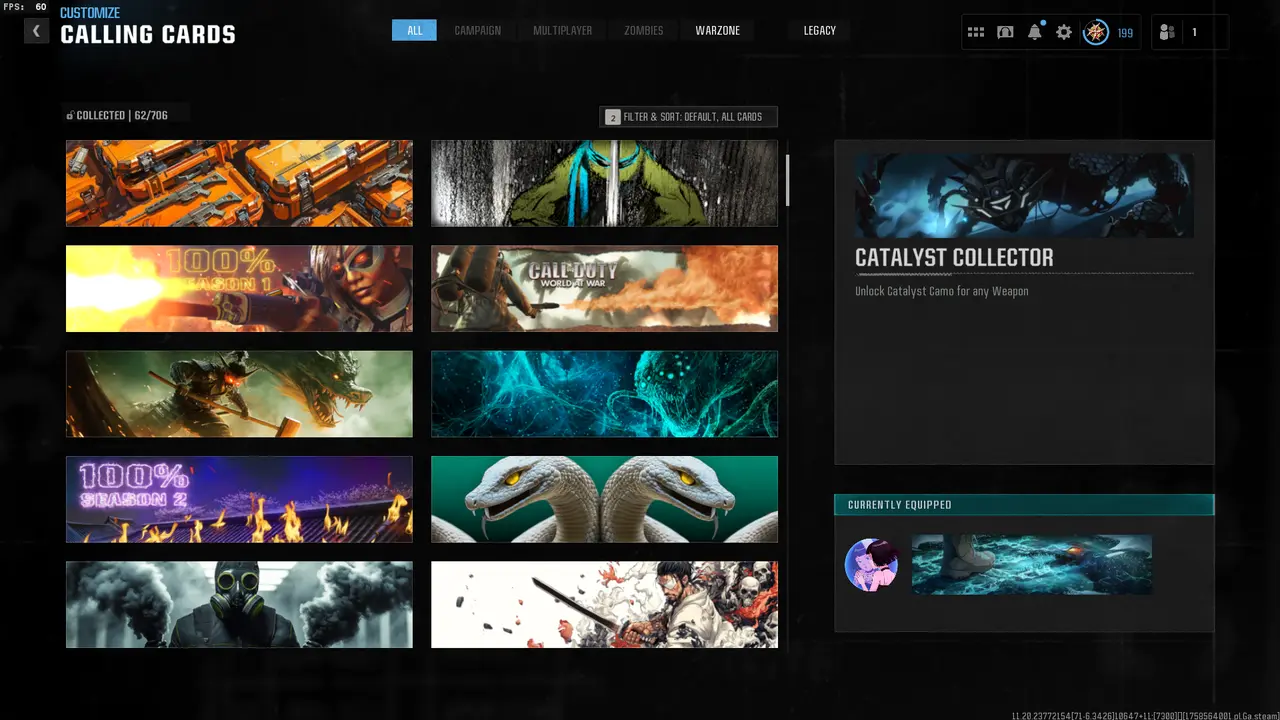Click the player level 199 number
Screen dimensions: 1280x720
[x=1125, y=33]
